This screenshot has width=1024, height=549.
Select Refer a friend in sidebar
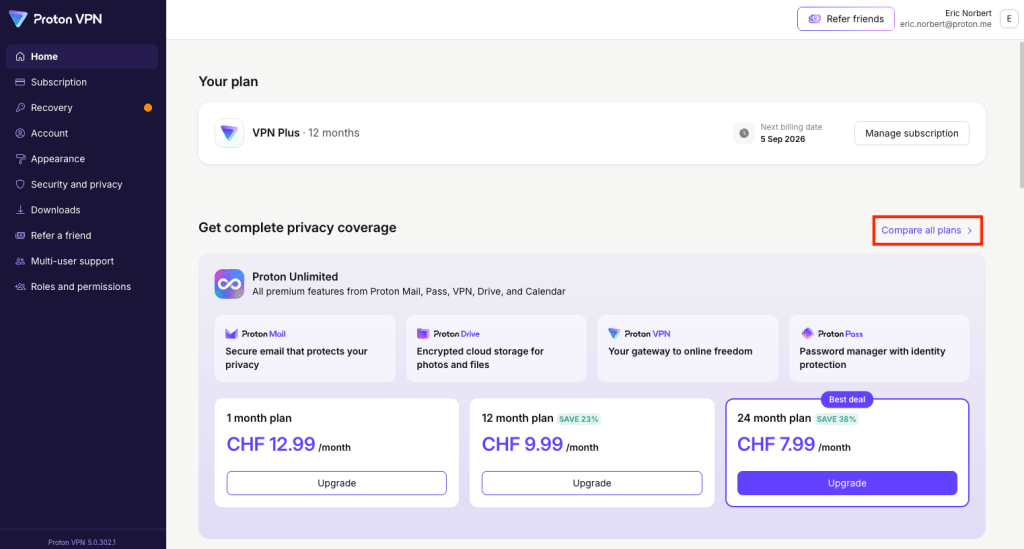(x=82, y=235)
